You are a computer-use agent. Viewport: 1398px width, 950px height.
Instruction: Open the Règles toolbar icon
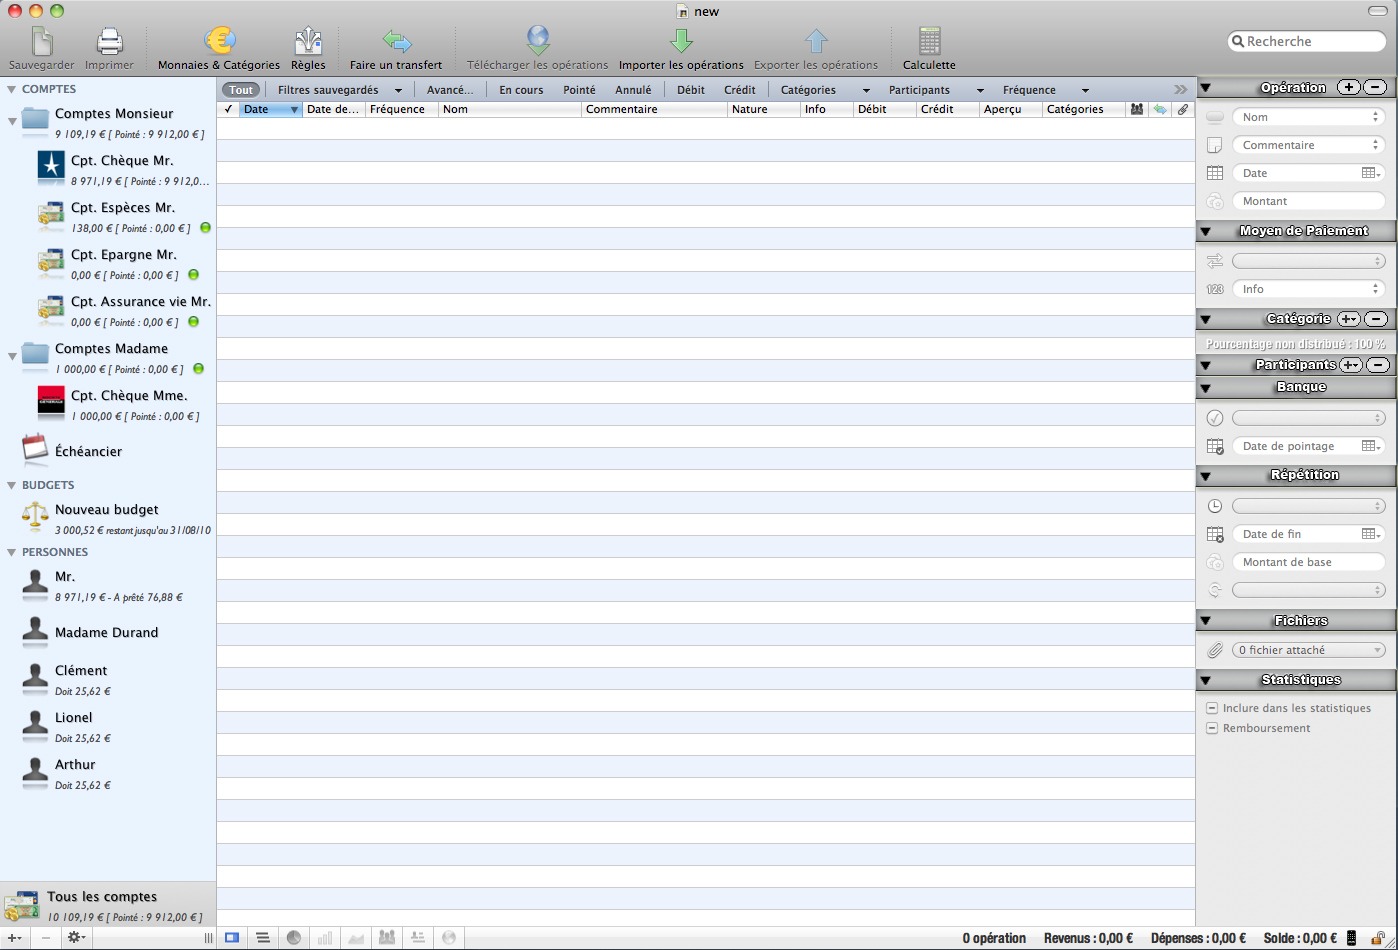[x=308, y=42]
